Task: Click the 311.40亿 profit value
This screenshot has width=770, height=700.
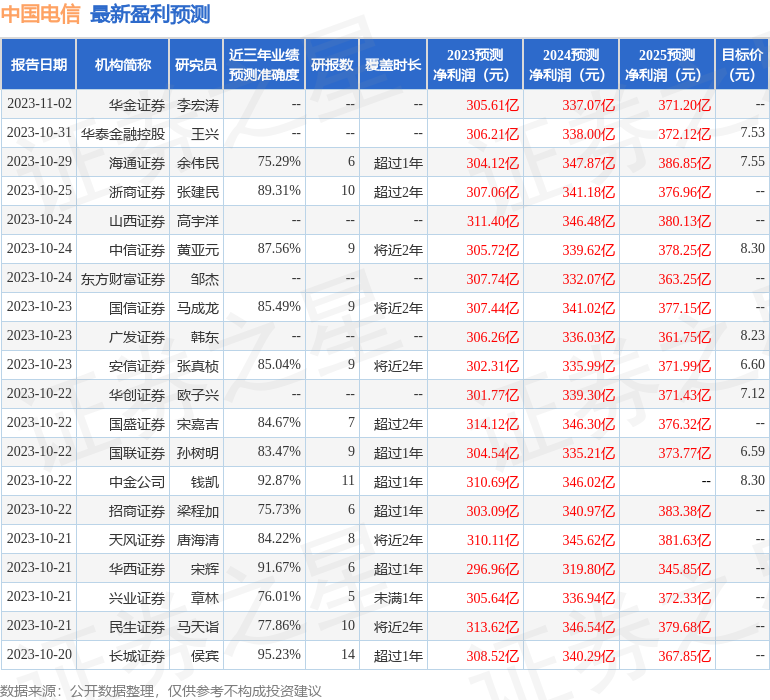Action: [x=493, y=221]
